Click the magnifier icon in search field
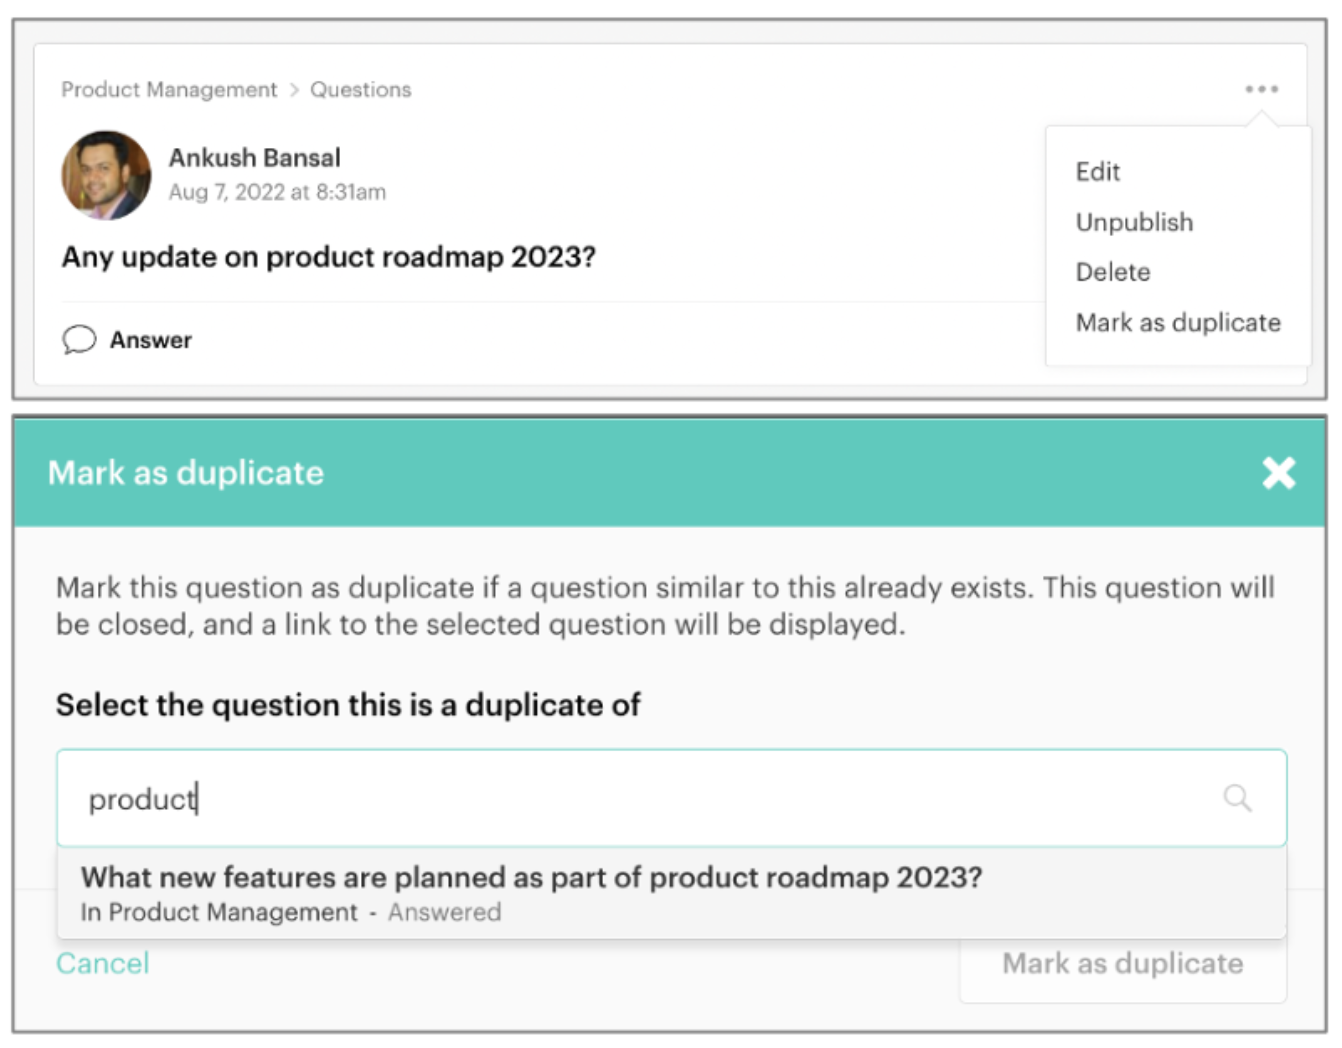The height and width of the screenshot is (1048, 1342). click(1237, 798)
